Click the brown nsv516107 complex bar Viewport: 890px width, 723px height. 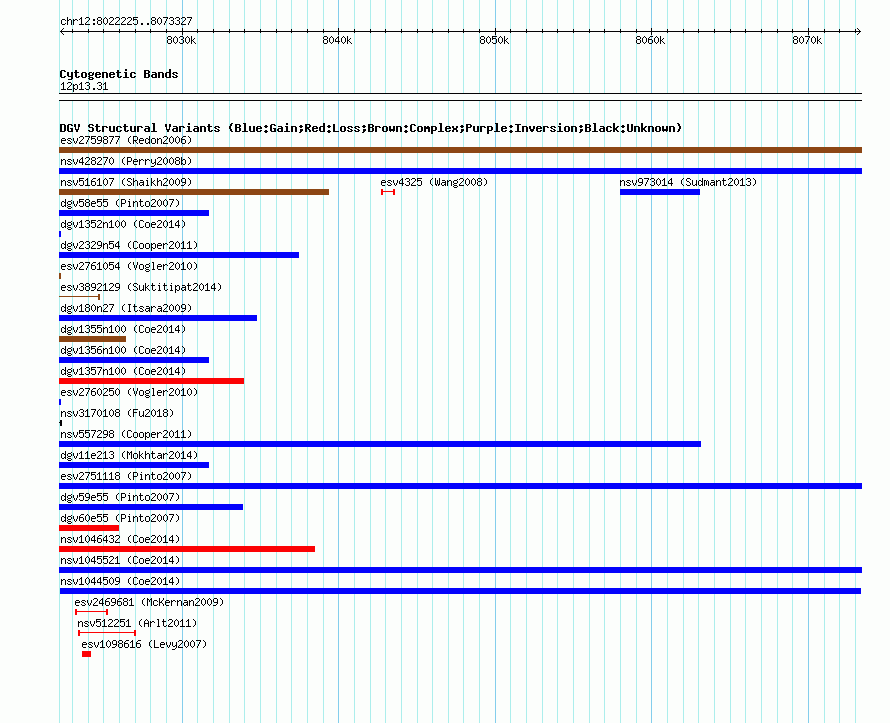(x=194, y=192)
